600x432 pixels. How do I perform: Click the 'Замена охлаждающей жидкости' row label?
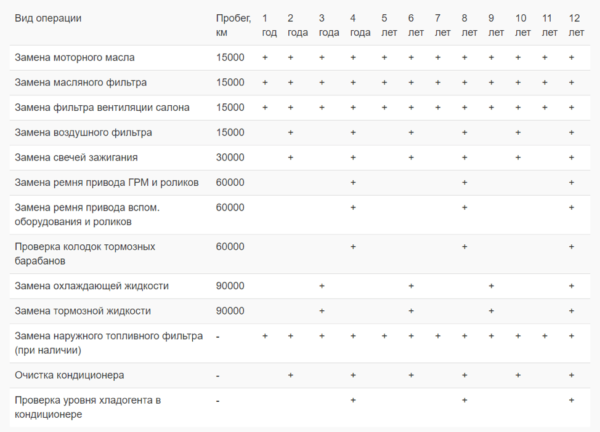91,286
